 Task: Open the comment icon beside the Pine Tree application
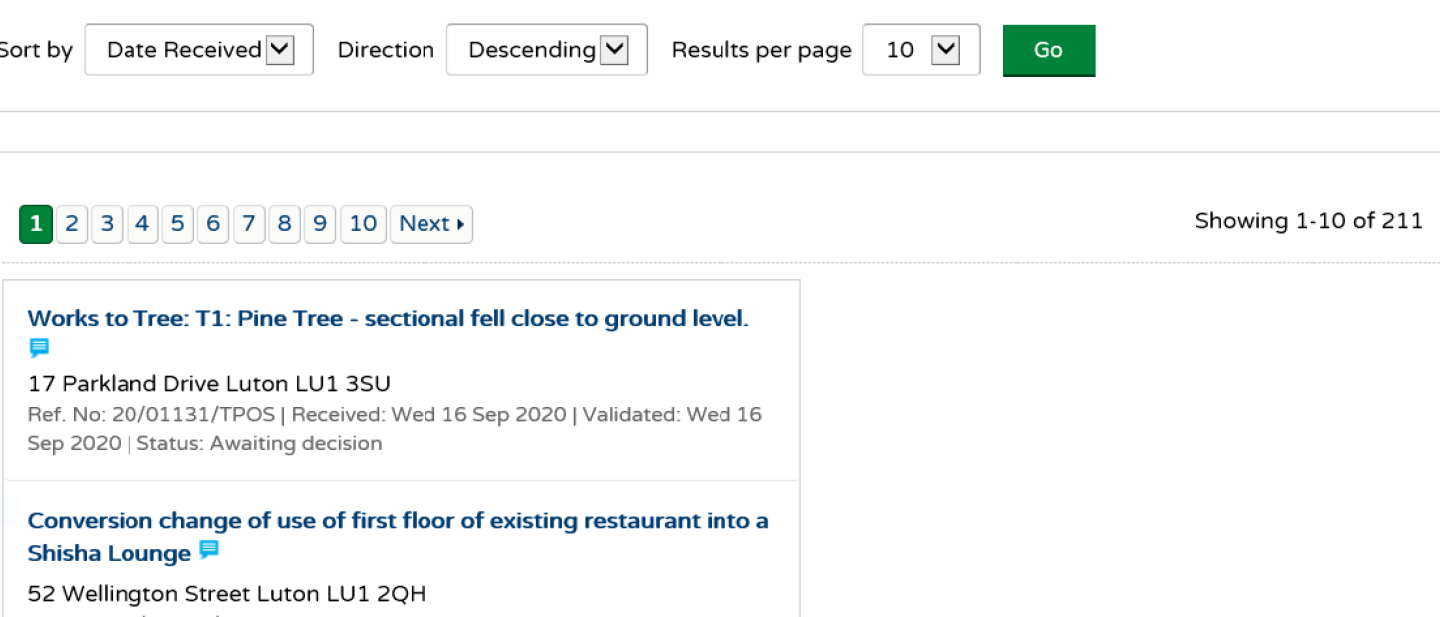pos(39,347)
